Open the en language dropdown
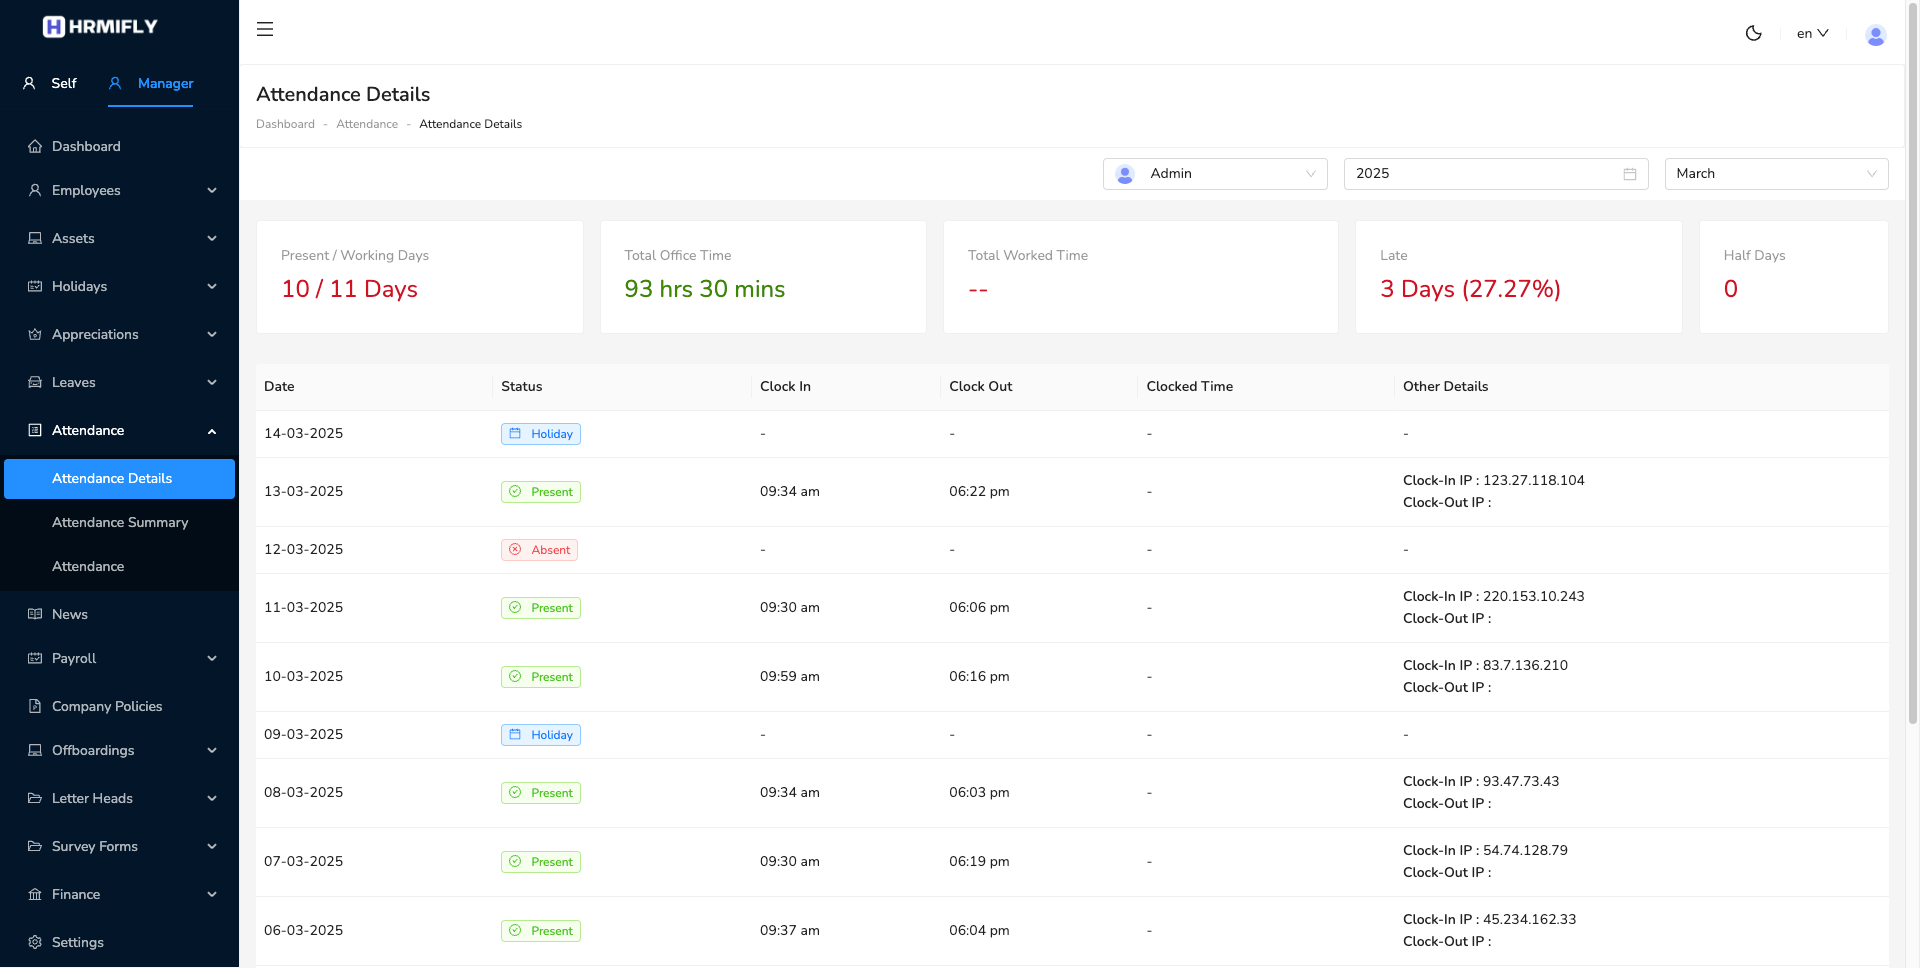The width and height of the screenshot is (1920, 968). pos(1812,33)
